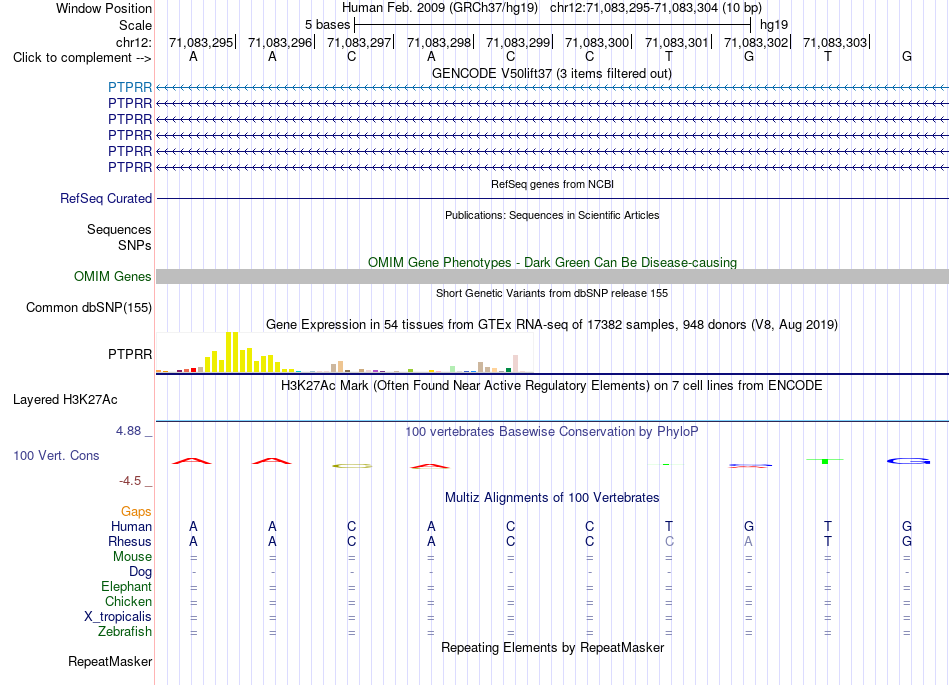
Task: Open '100 vertebrates Basewise Conservation by PhyloP' title
Action: tap(552, 432)
